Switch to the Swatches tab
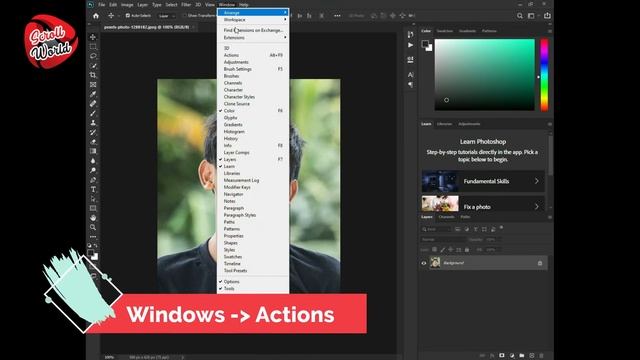640x360 pixels. [445, 31]
